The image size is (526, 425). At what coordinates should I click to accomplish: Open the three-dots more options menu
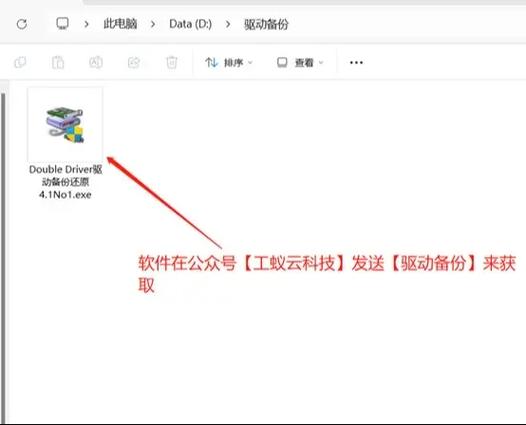click(356, 62)
